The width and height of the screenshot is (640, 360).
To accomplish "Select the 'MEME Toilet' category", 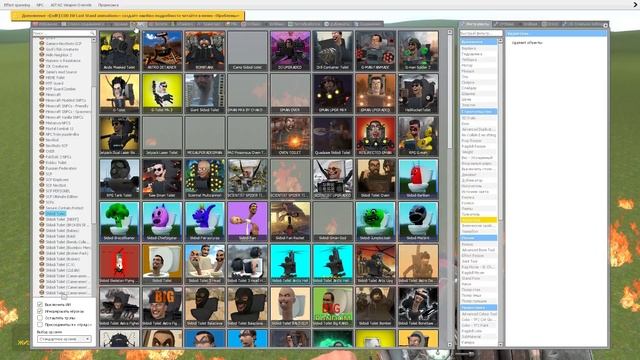I will (55, 78).
